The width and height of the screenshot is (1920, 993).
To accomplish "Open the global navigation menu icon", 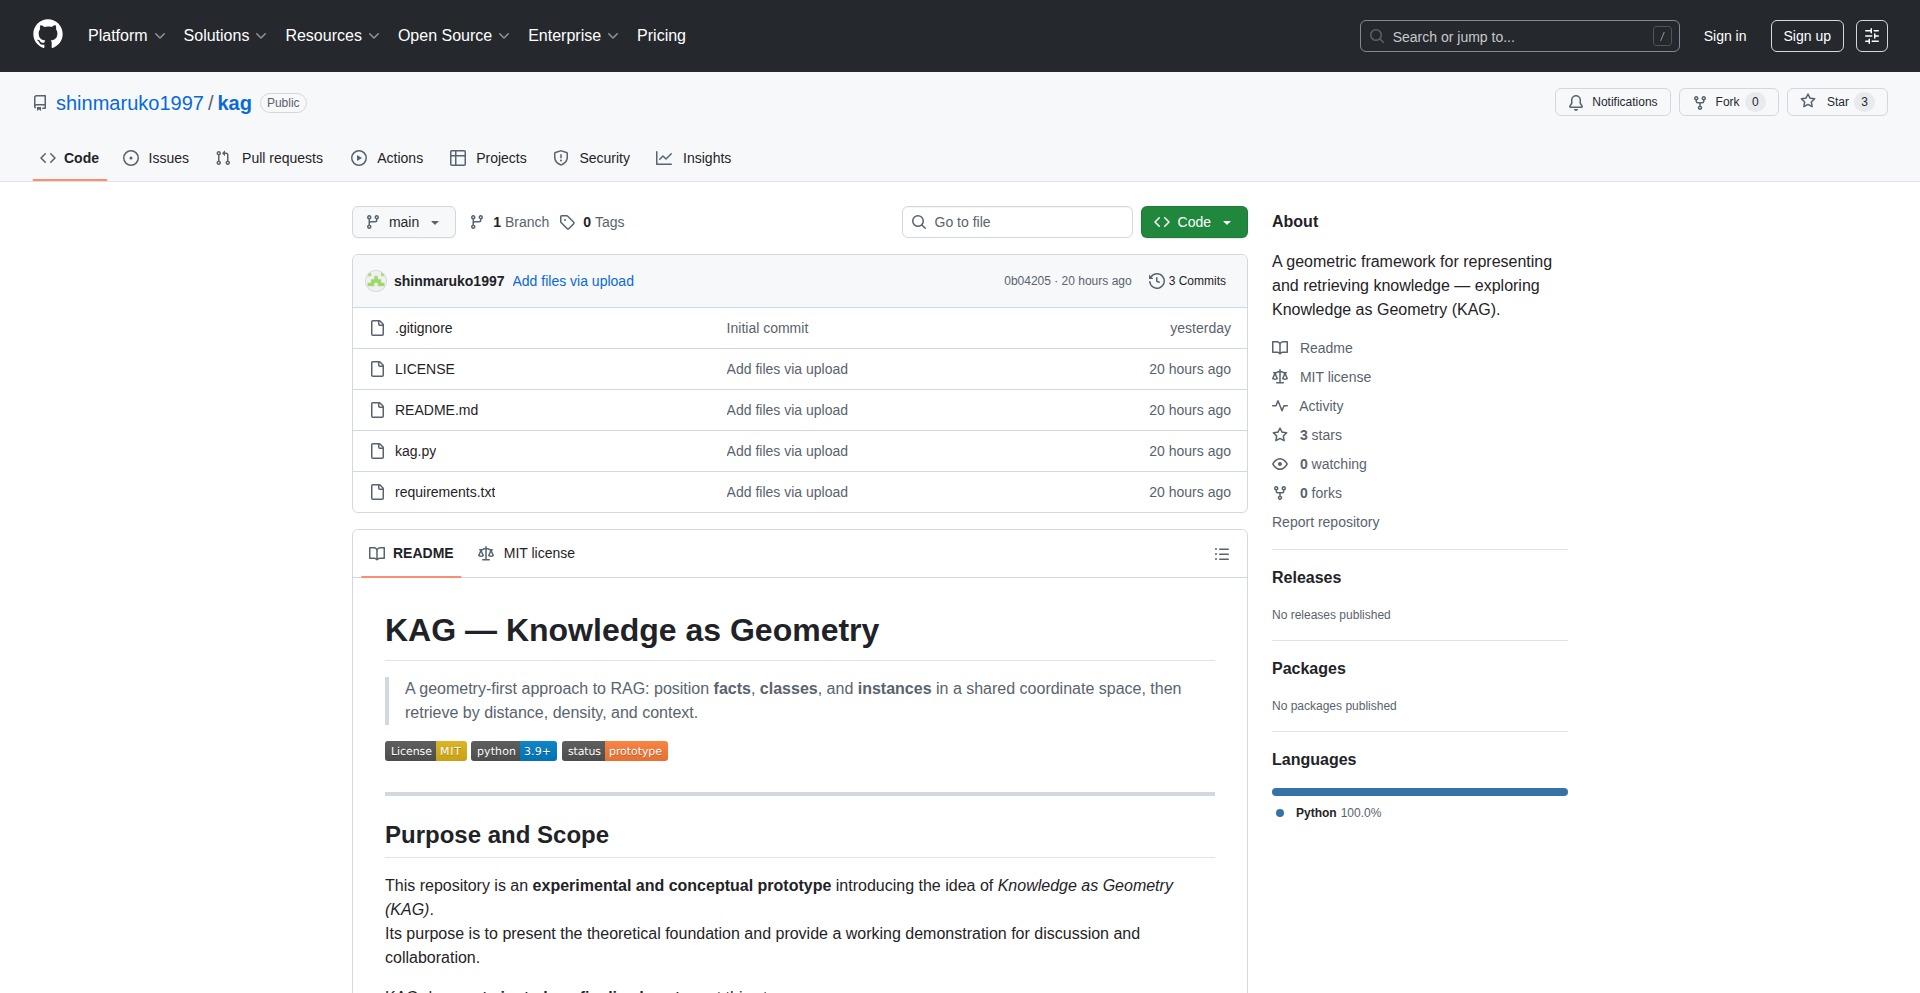I will (x=1871, y=36).
